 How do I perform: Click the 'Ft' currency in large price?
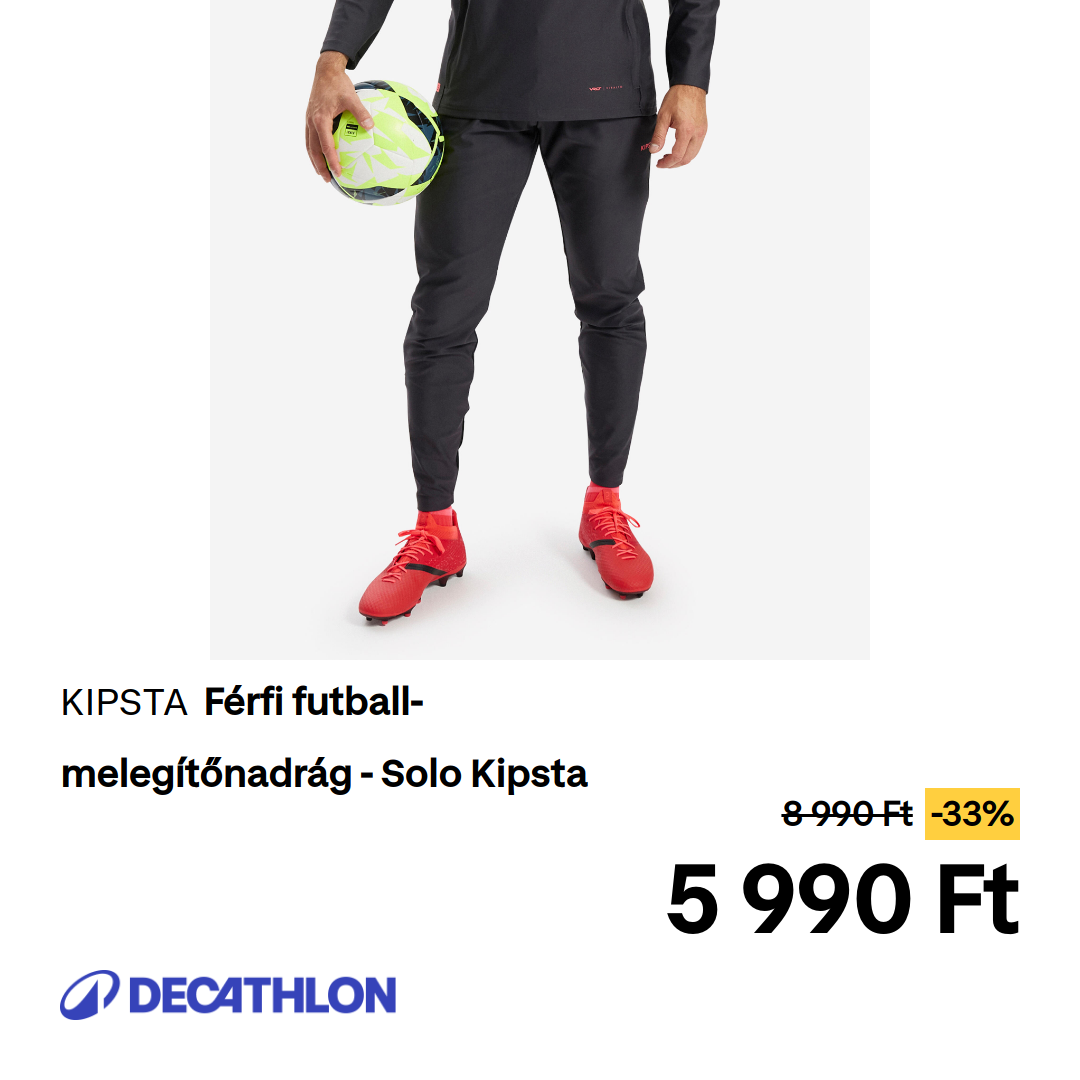click(978, 900)
